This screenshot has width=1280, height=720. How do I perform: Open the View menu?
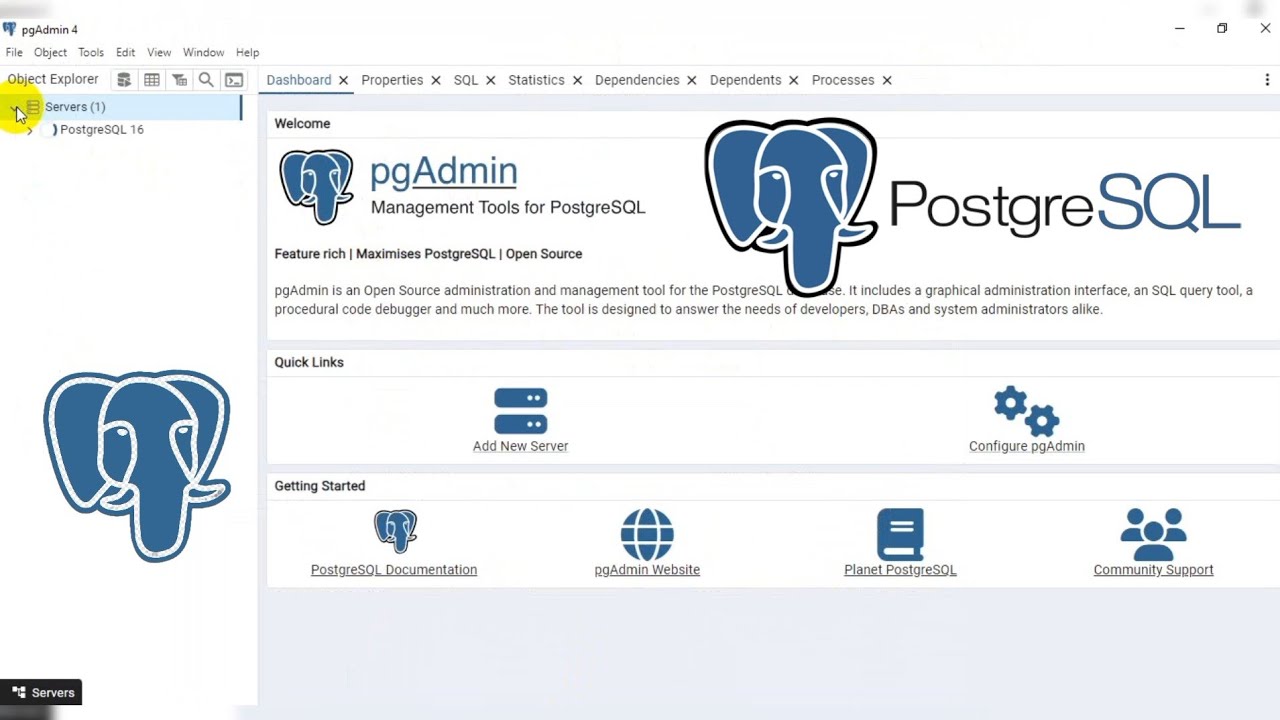pos(159,52)
